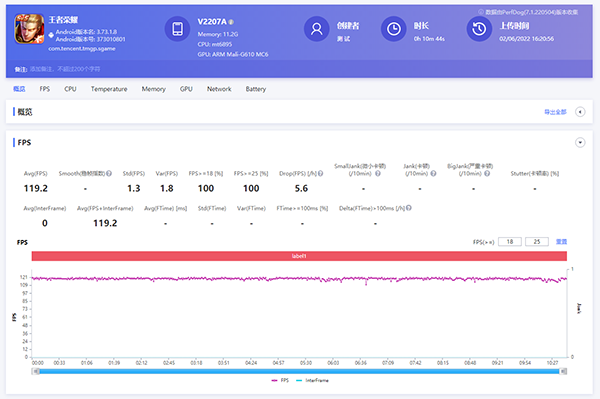Image resolution: width=600 pixels, height=399 pixels.
Task: Collapse the FPS section with the arrow
Action: click(580, 143)
